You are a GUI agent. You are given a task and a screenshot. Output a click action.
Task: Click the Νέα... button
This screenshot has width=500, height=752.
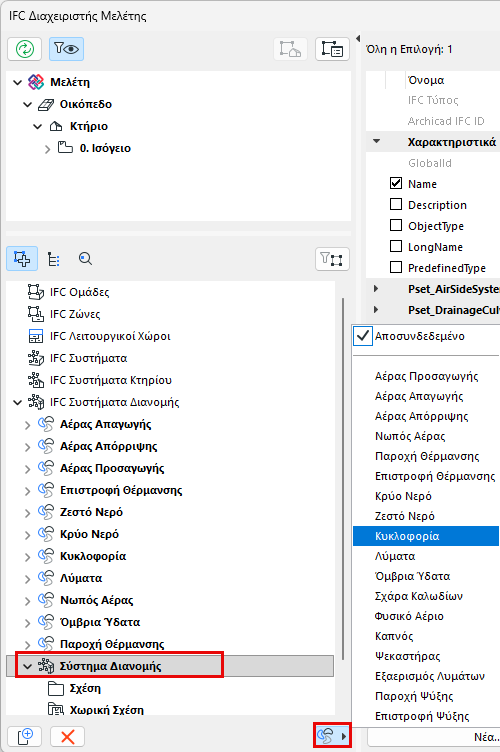coord(434,737)
